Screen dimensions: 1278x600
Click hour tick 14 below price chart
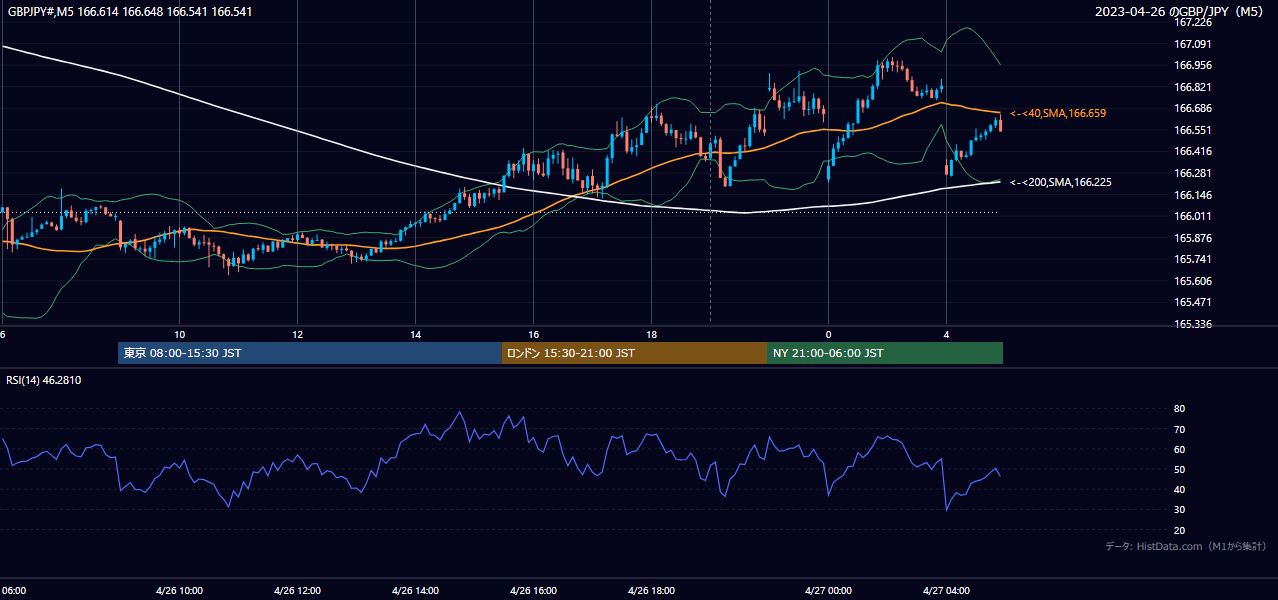tap(415, 334)
